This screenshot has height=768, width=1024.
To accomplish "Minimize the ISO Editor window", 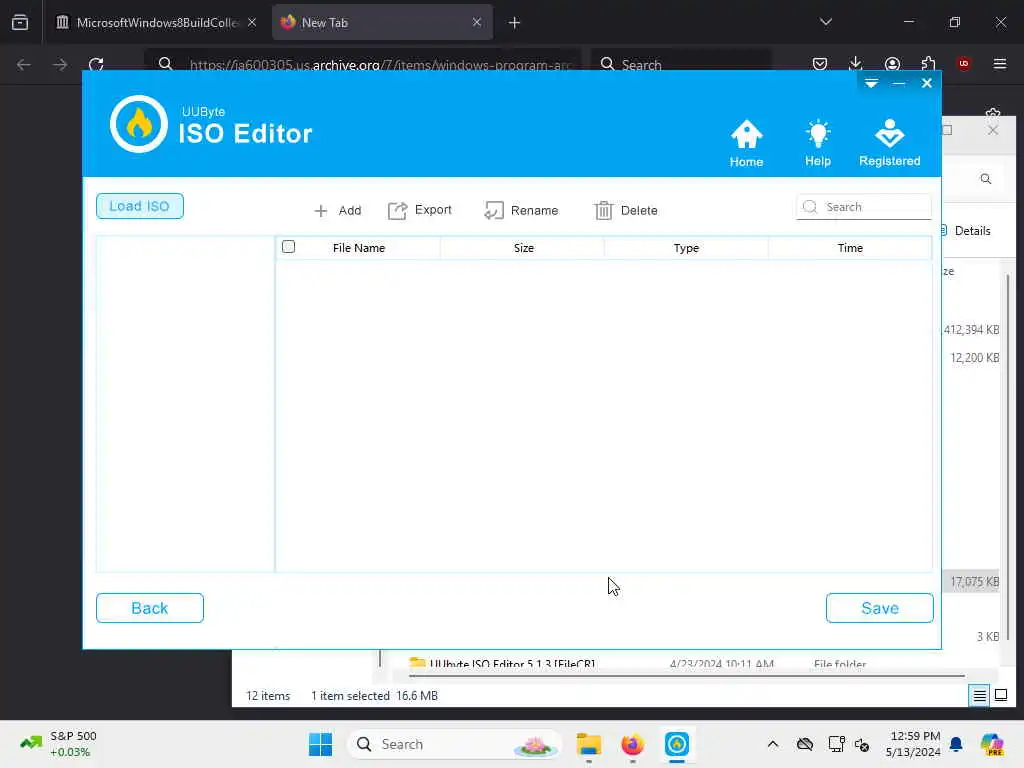I will (899, 84).
